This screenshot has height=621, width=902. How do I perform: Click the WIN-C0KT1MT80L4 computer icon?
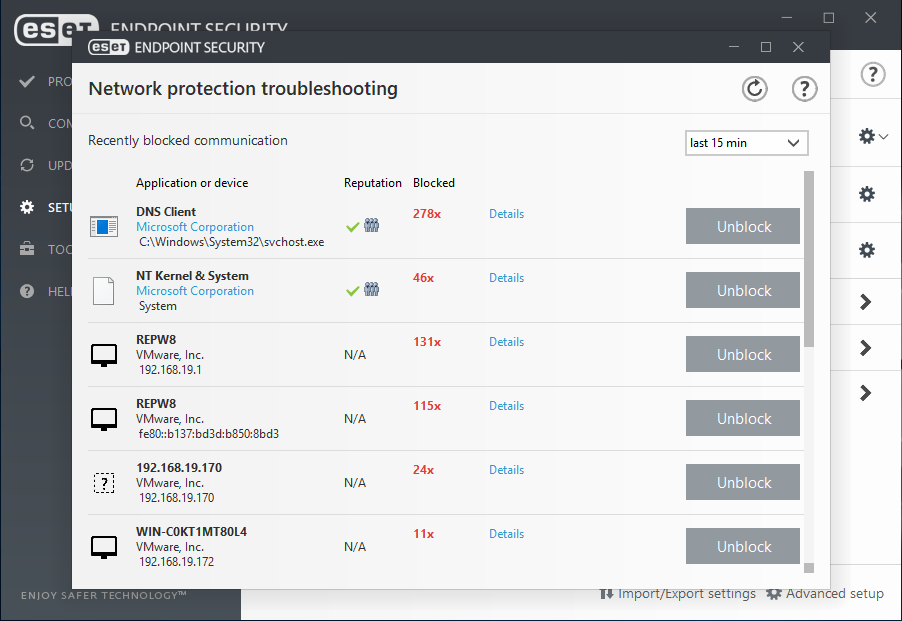[104, 547]
